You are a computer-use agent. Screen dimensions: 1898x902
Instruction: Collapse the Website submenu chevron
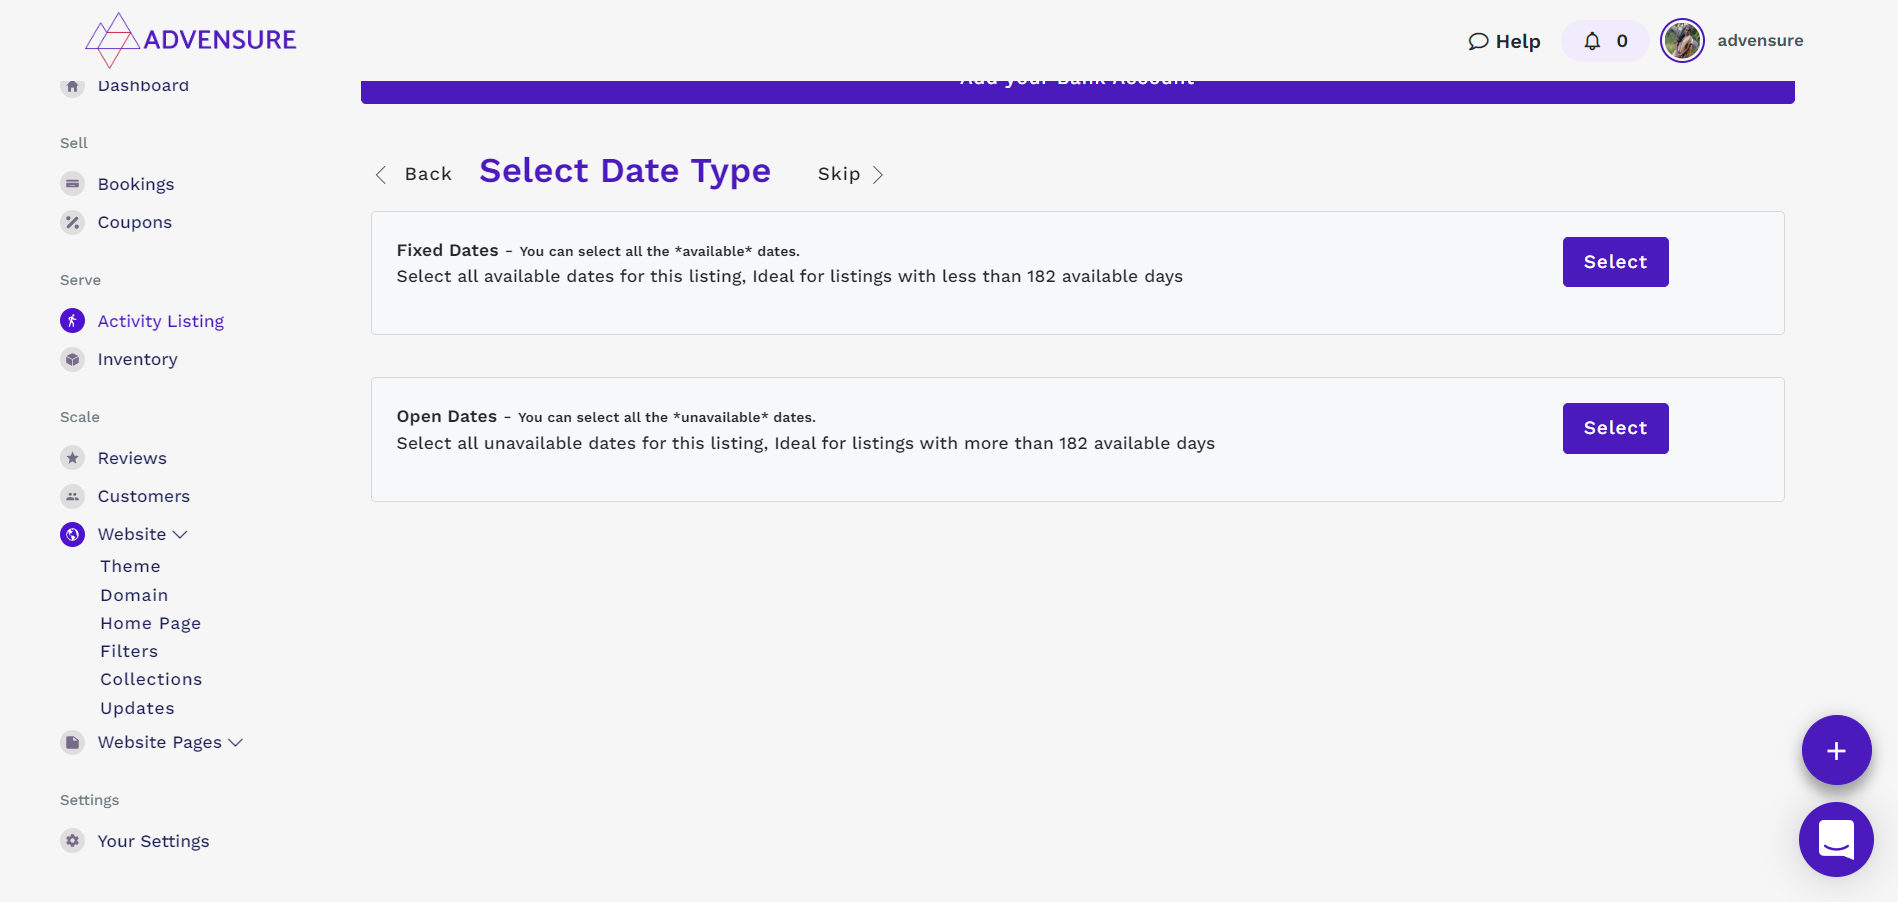180,535
